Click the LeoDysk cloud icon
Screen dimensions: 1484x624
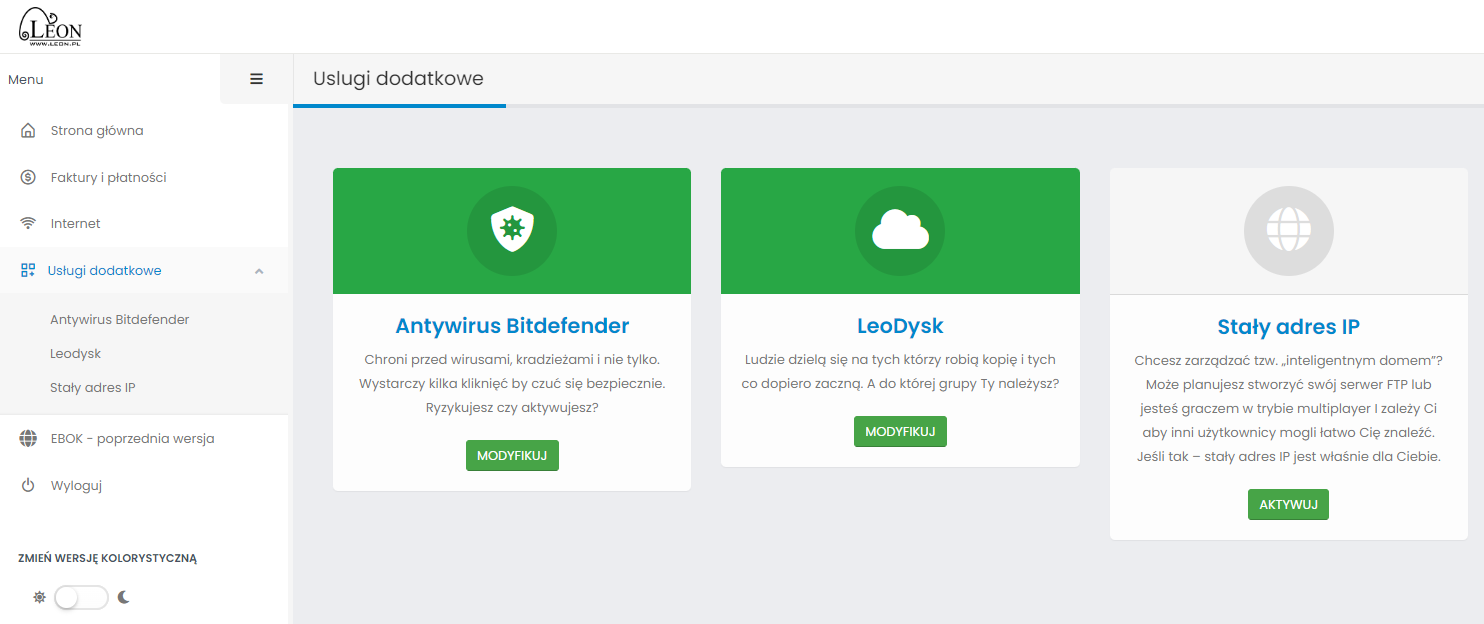pos(900,230)
